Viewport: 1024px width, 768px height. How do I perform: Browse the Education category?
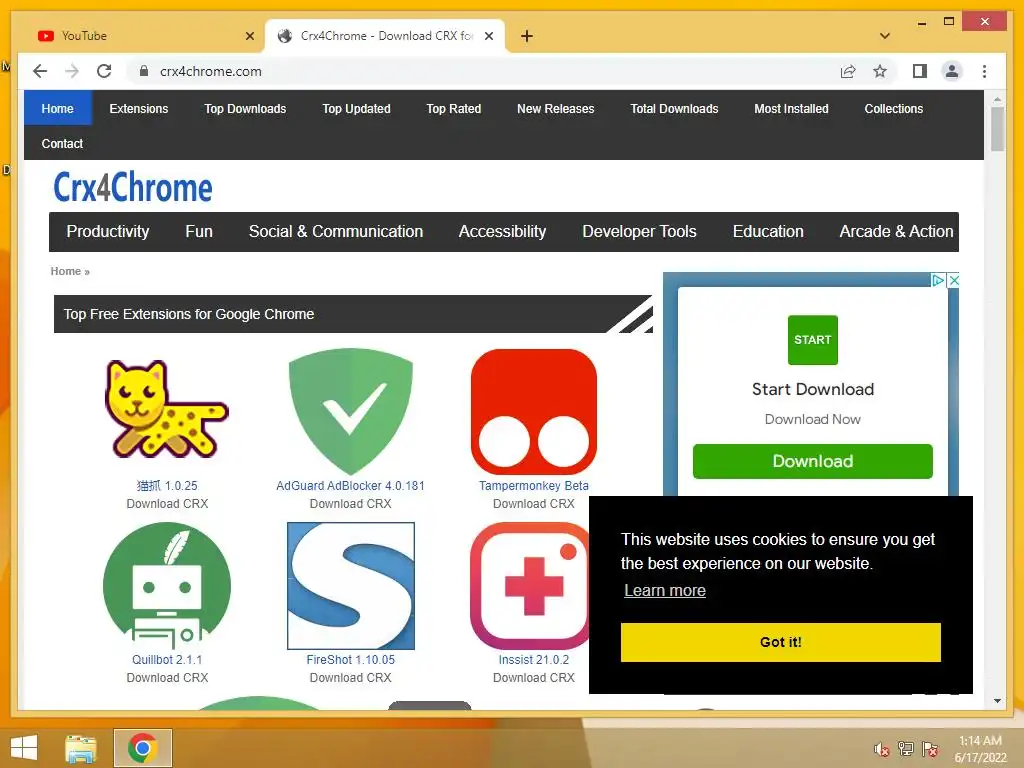point(768,232)
